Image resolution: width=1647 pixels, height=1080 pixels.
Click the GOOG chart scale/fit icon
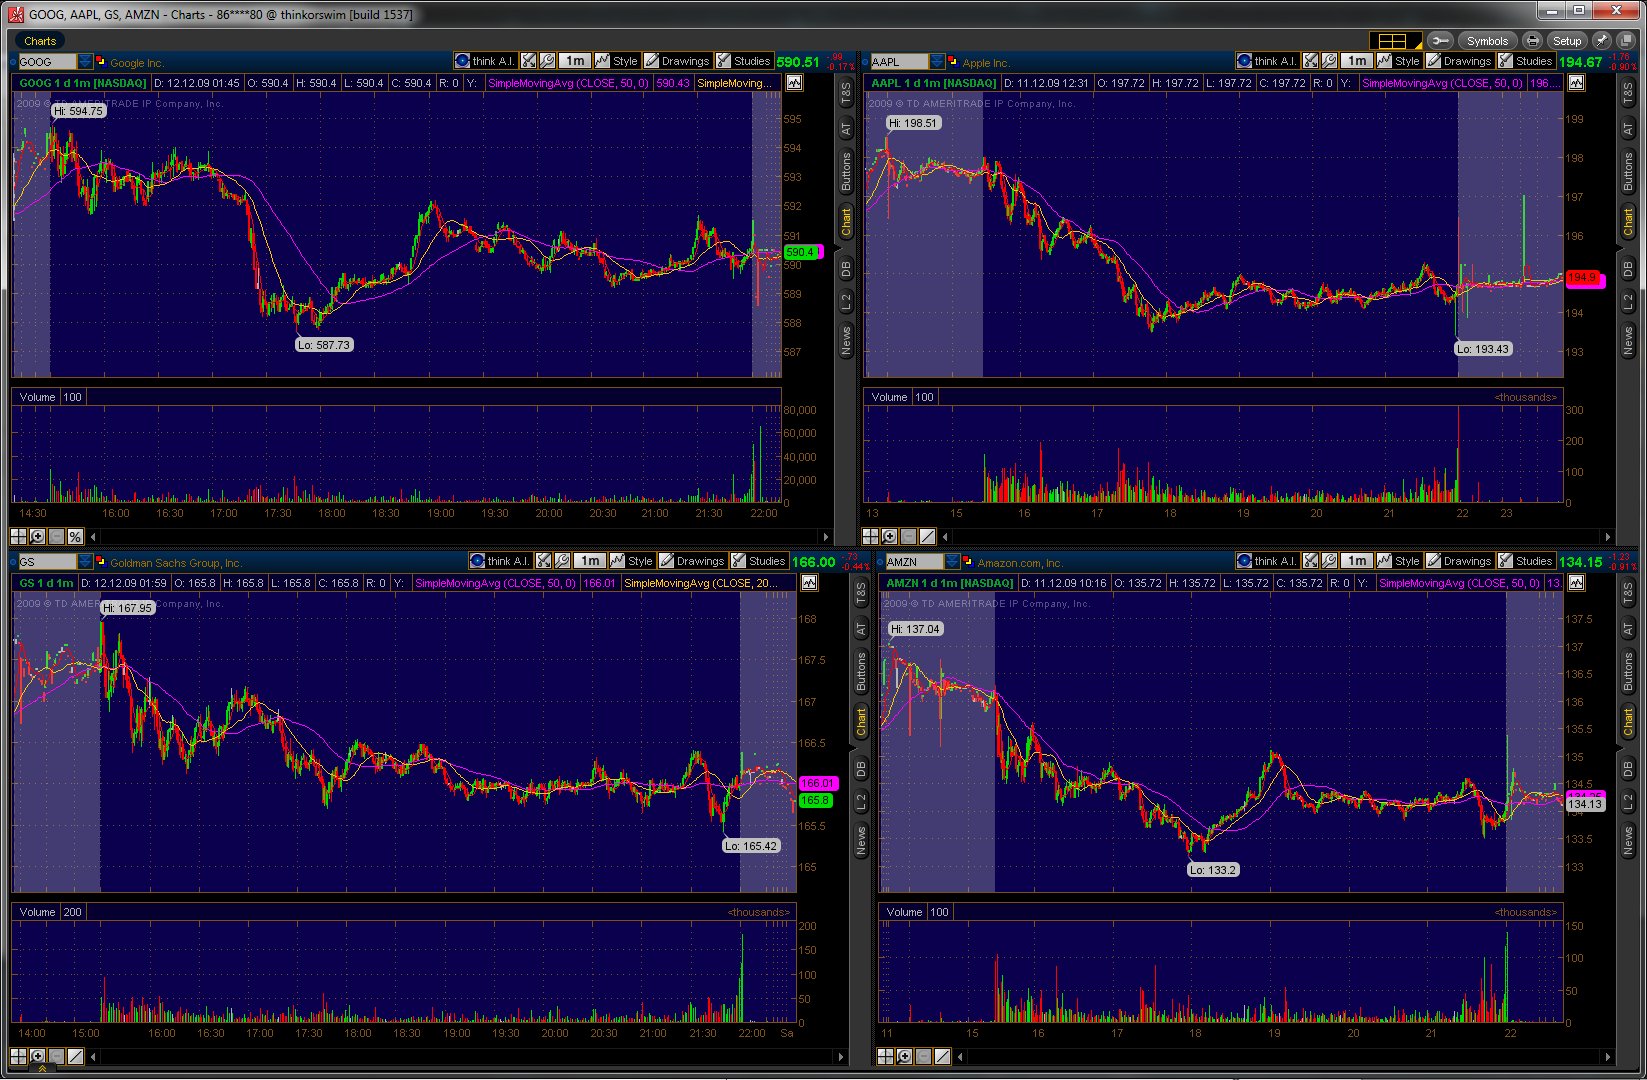tap(528, 61)
